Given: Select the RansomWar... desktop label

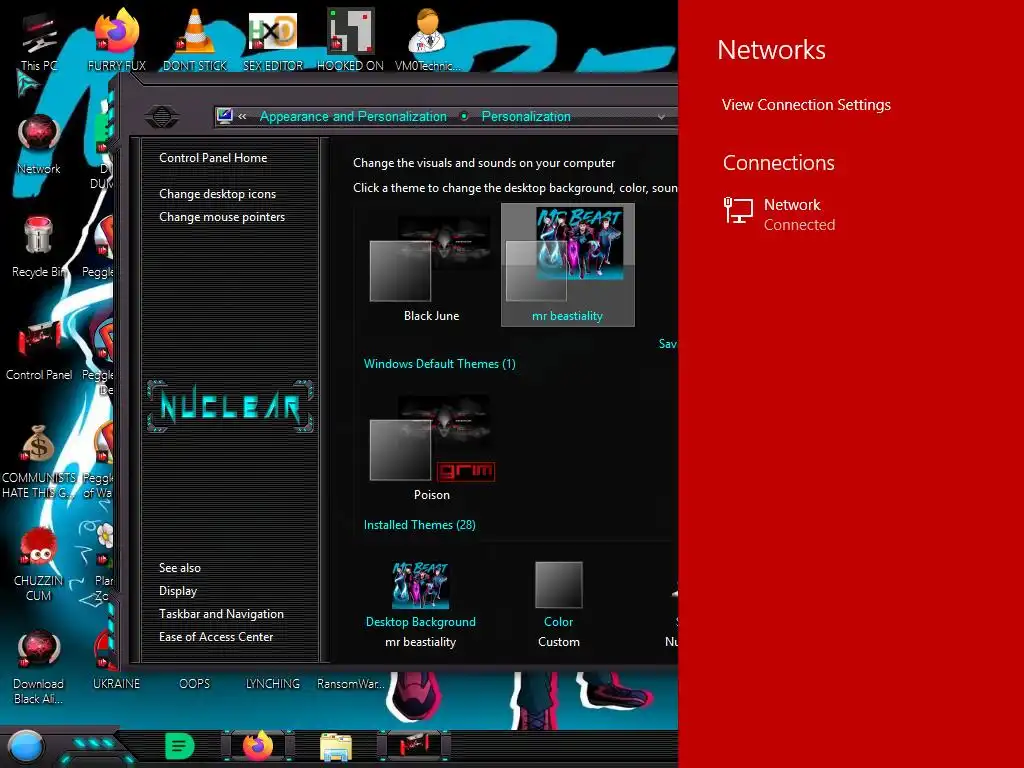Looking at the screenshot, I should pyautogui.click(x=351, y=684).
